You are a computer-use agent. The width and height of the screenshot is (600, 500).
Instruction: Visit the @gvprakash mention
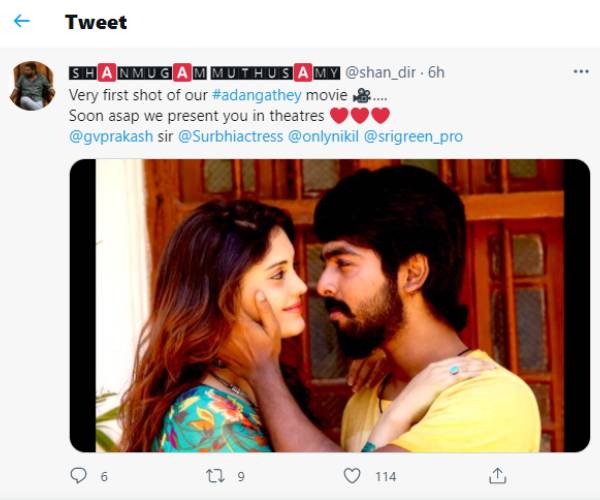click(x=107, y=135)
